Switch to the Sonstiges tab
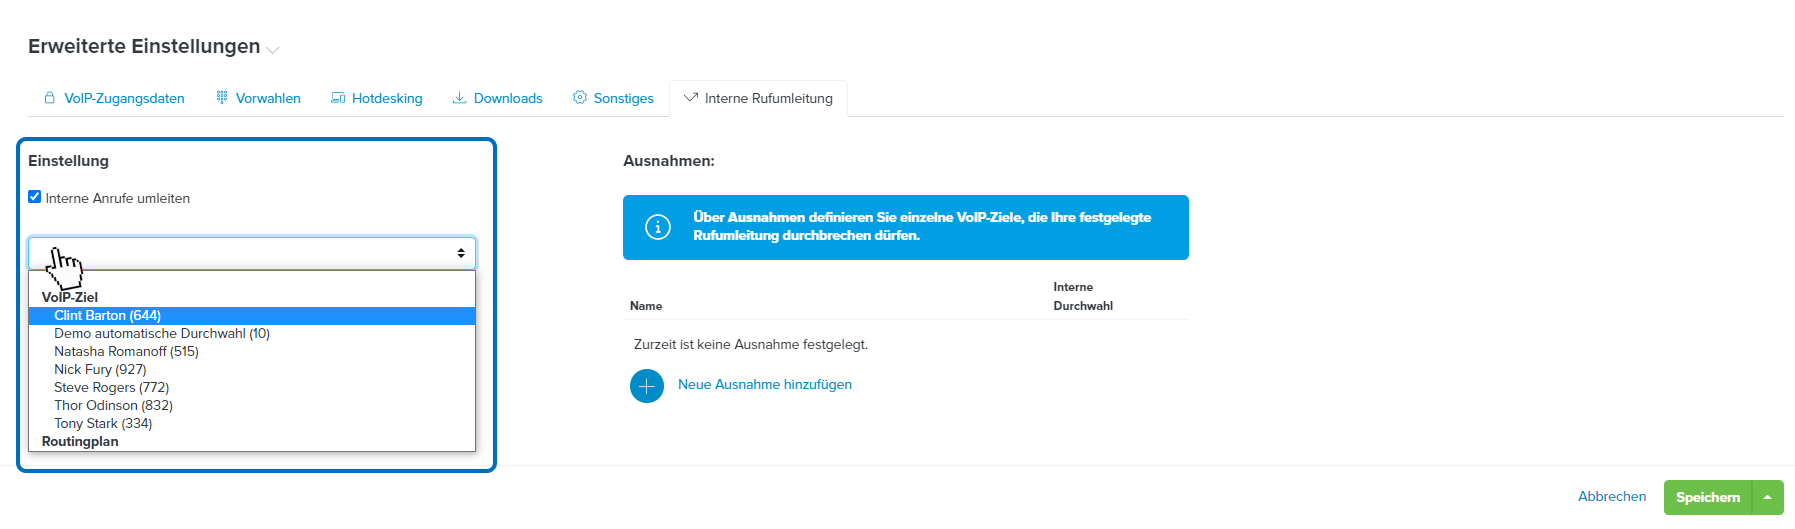This screenshot has width=1795, height=529. tap(623, 98)
